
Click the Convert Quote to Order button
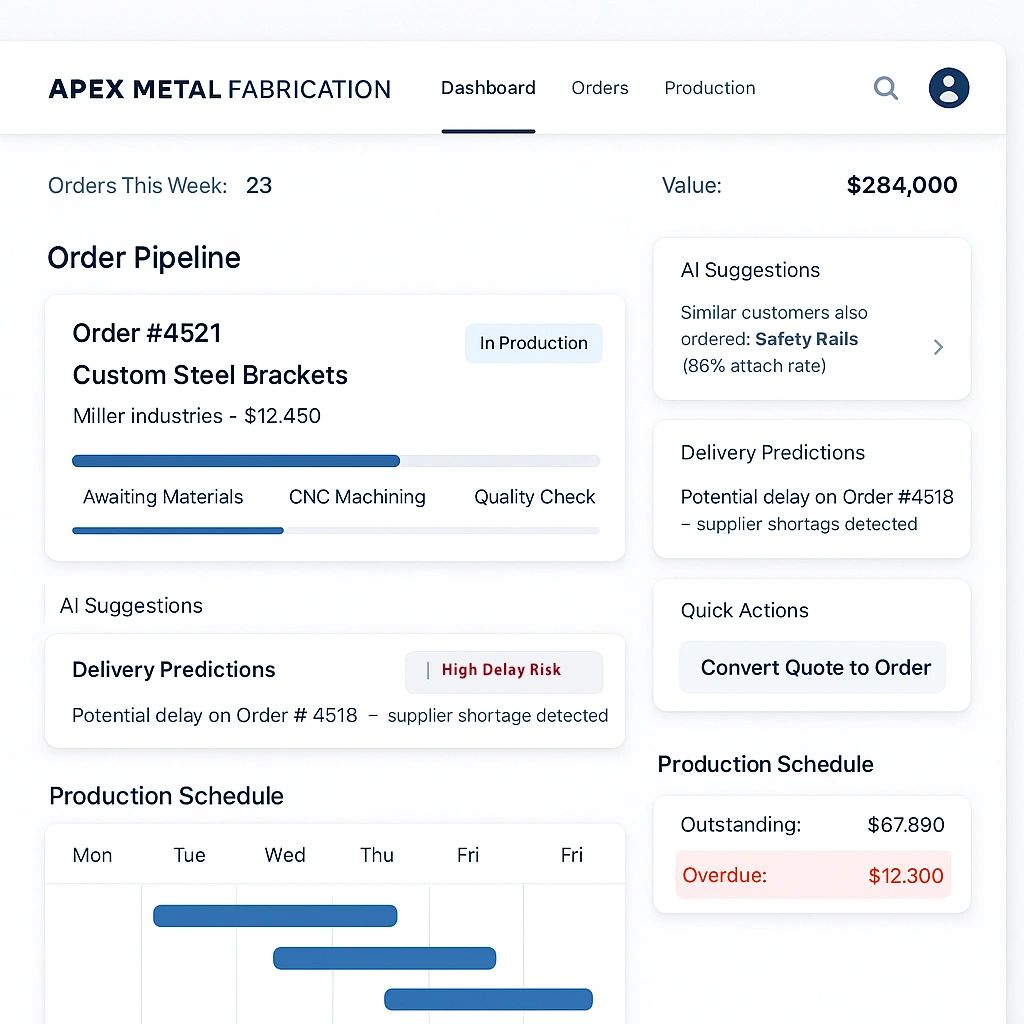tap(813, 668)
